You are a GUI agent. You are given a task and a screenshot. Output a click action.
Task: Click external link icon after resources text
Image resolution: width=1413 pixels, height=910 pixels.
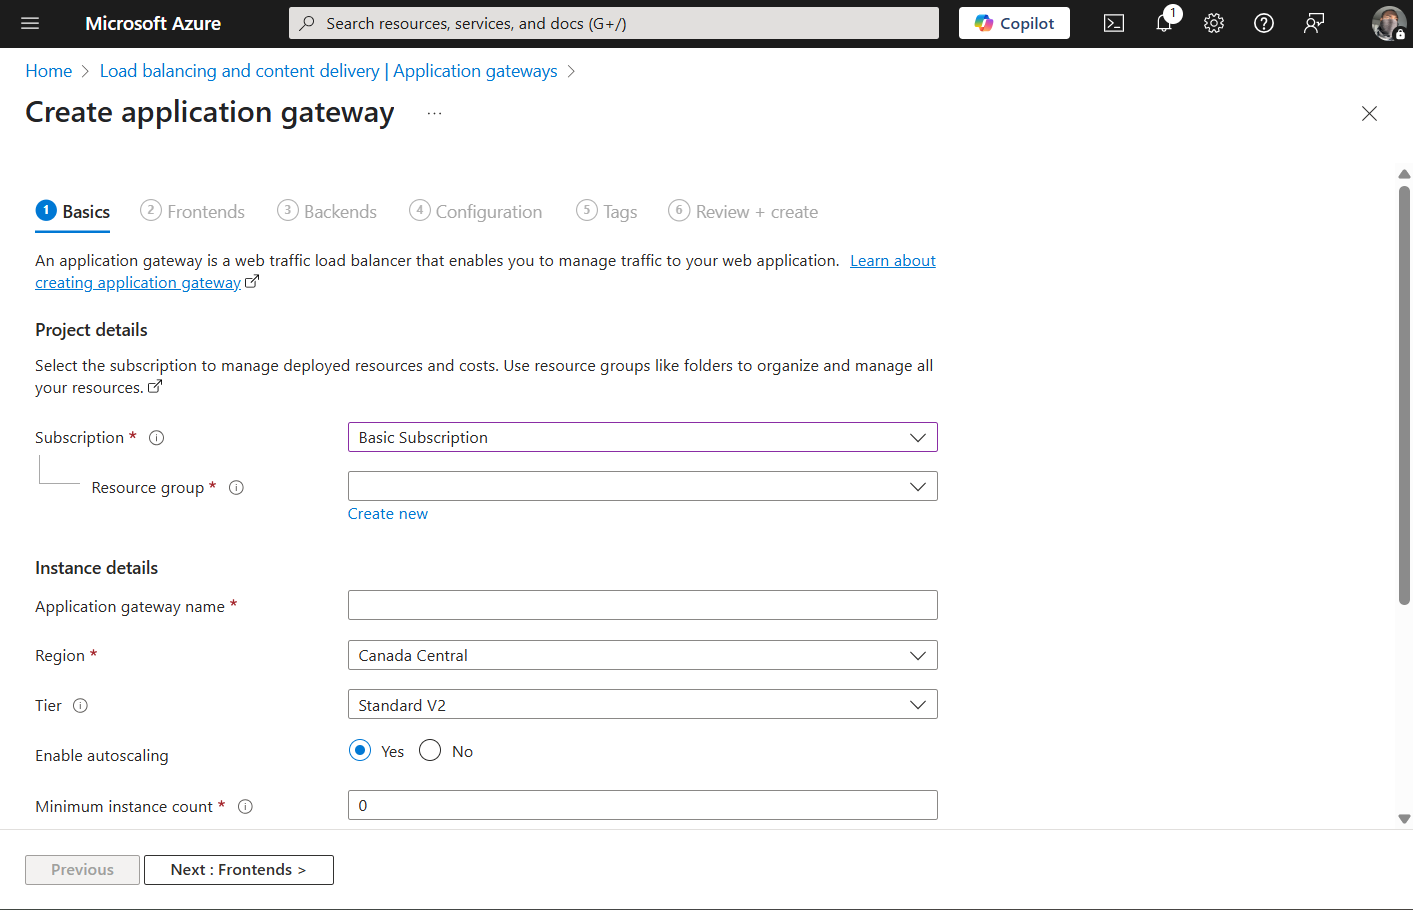[155, 387]
